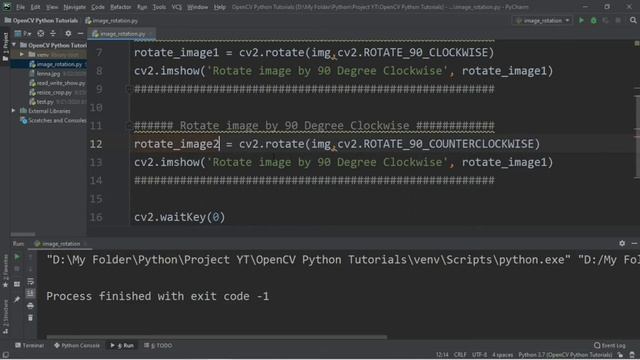Viewport: 640px width, 360px height.
Task: Toggle the Project tool window stripe button
Action: tap(5, 46)
